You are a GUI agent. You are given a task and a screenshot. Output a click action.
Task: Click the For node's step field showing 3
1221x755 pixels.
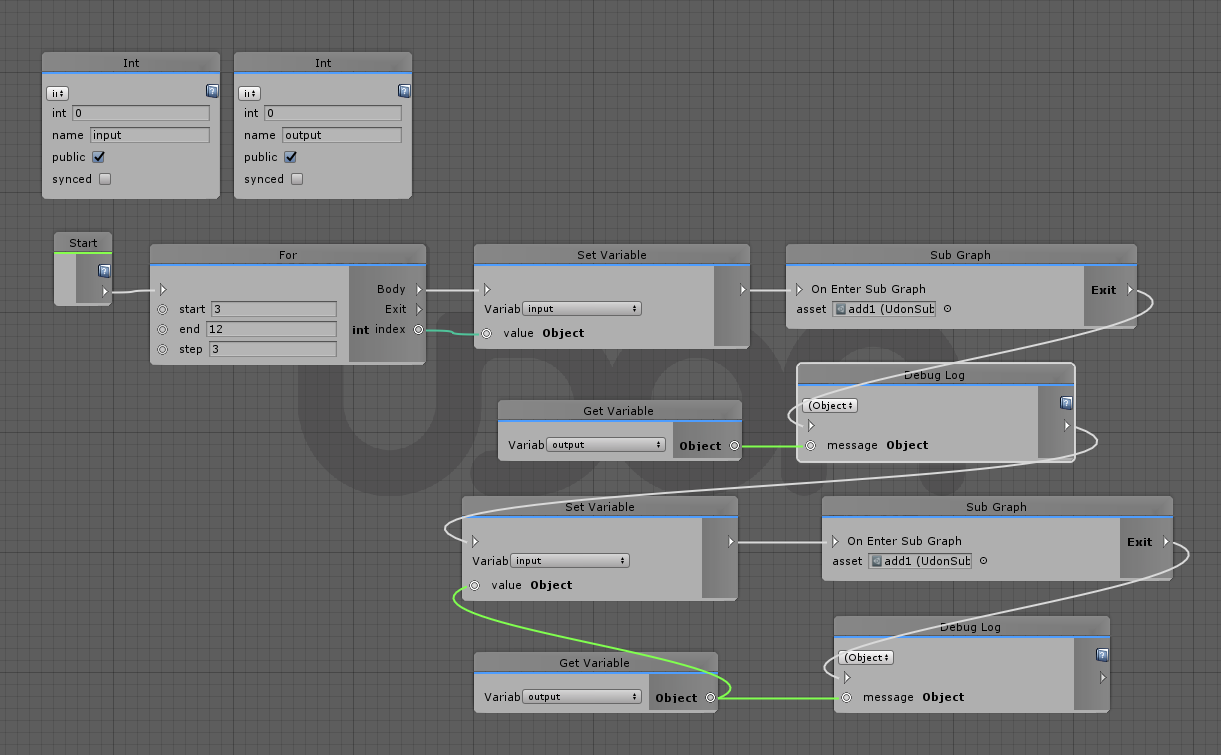(x=274, y=349)
